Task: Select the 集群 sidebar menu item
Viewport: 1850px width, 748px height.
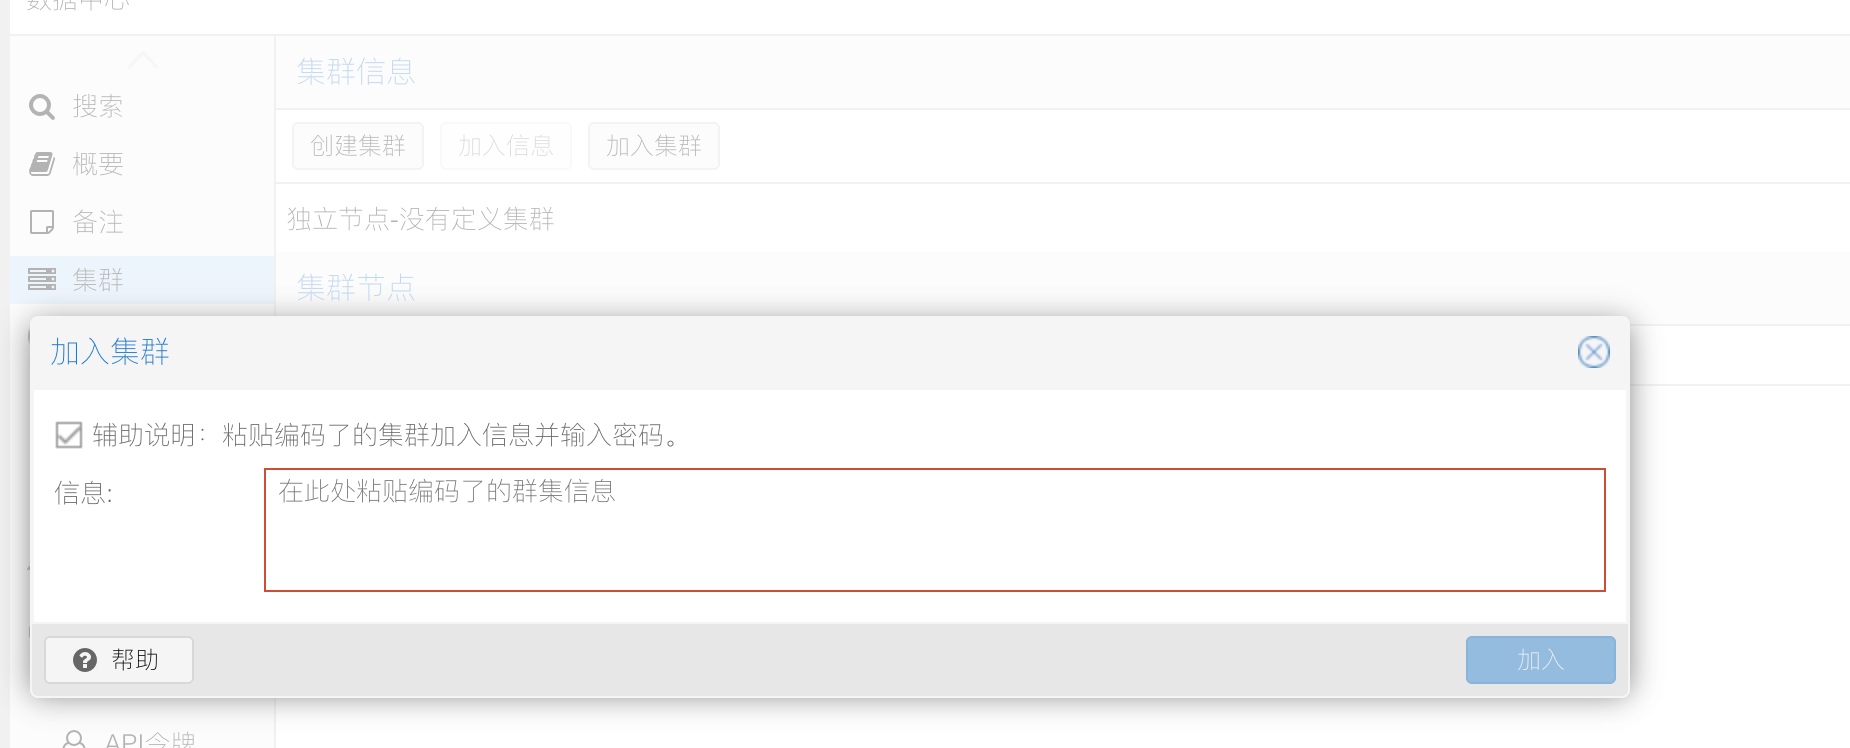Action: (98, 280)
